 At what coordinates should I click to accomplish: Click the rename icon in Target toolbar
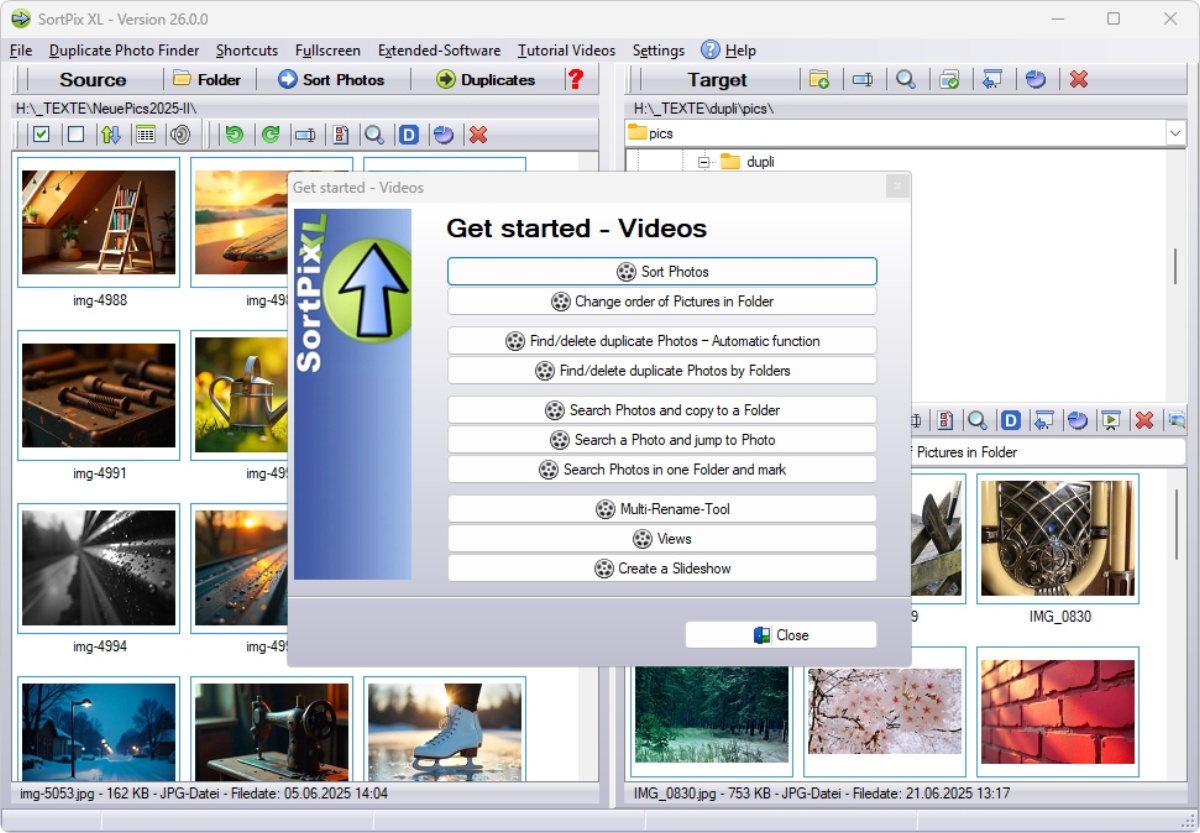coord(862,79)
